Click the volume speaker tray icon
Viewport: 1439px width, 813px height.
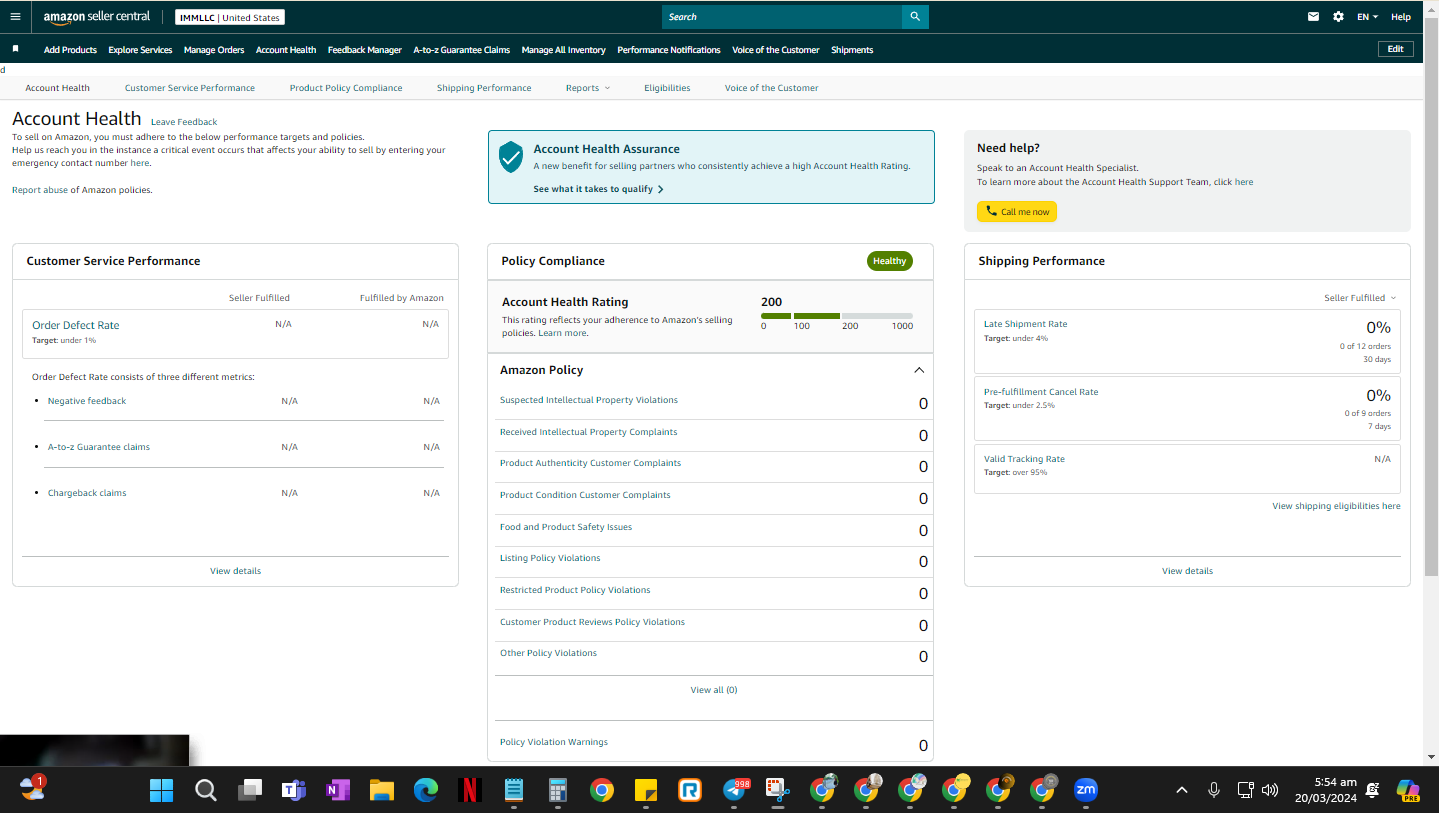point(1270,790)
